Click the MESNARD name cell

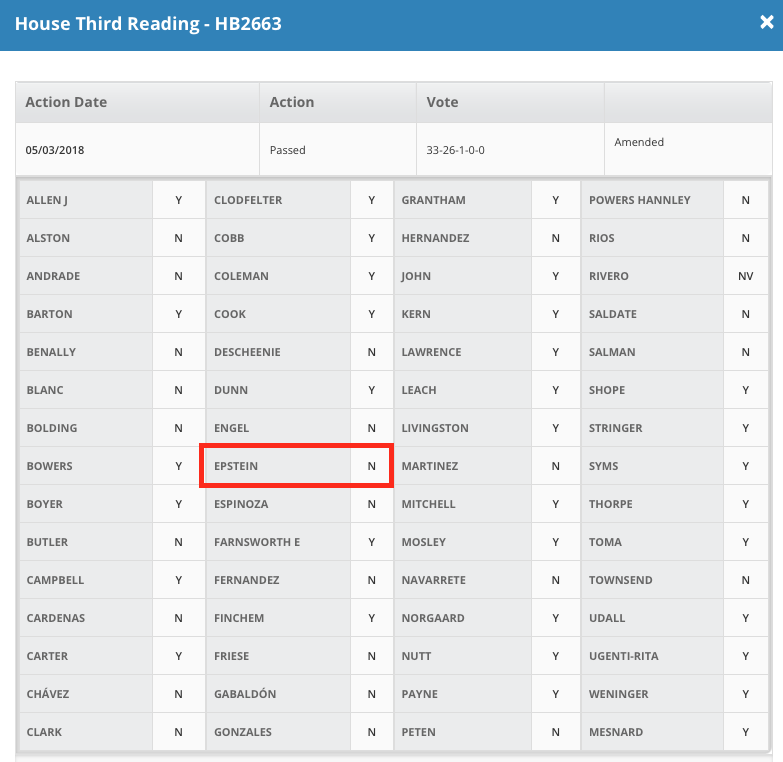coord(652,732)
